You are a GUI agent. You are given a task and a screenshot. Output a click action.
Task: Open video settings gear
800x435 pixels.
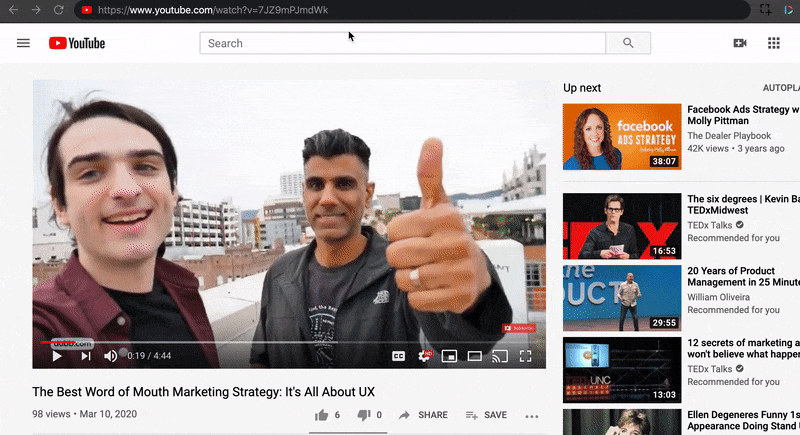(x=424, y=356)
